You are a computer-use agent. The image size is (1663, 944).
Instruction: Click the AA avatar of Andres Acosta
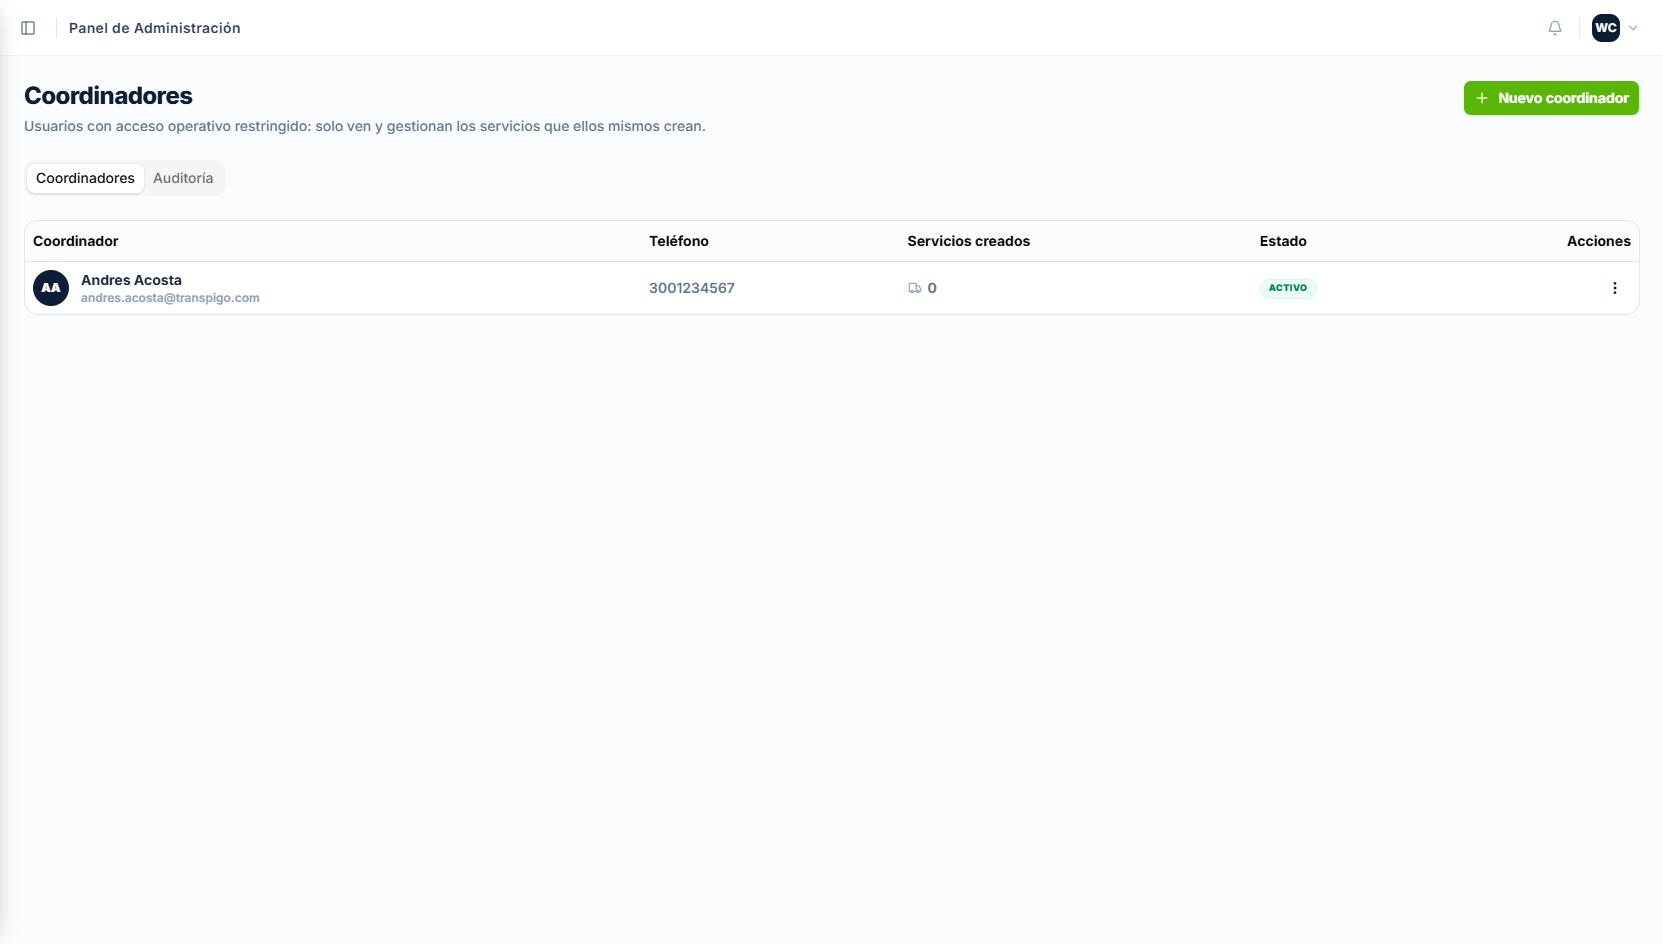[x=51, y=288]
